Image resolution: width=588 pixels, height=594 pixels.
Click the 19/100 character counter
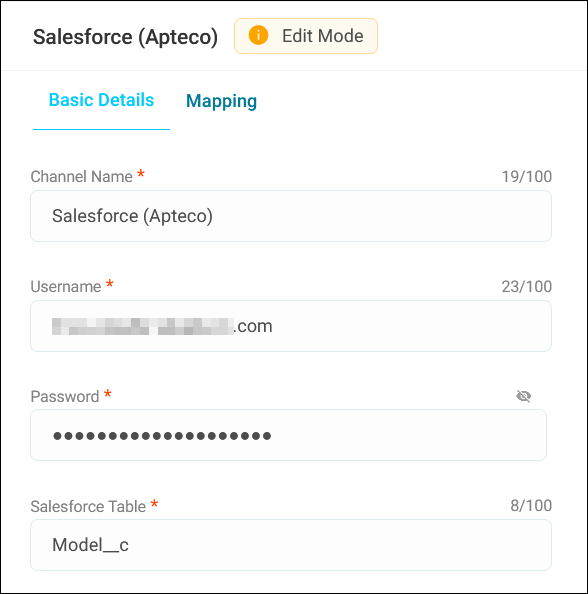coord(527,177)
